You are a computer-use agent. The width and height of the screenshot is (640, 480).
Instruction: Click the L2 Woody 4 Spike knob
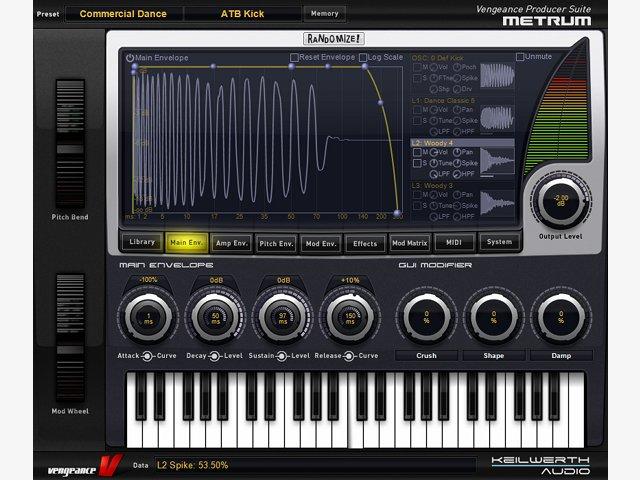pyautogui.click(x=457, y=163)
